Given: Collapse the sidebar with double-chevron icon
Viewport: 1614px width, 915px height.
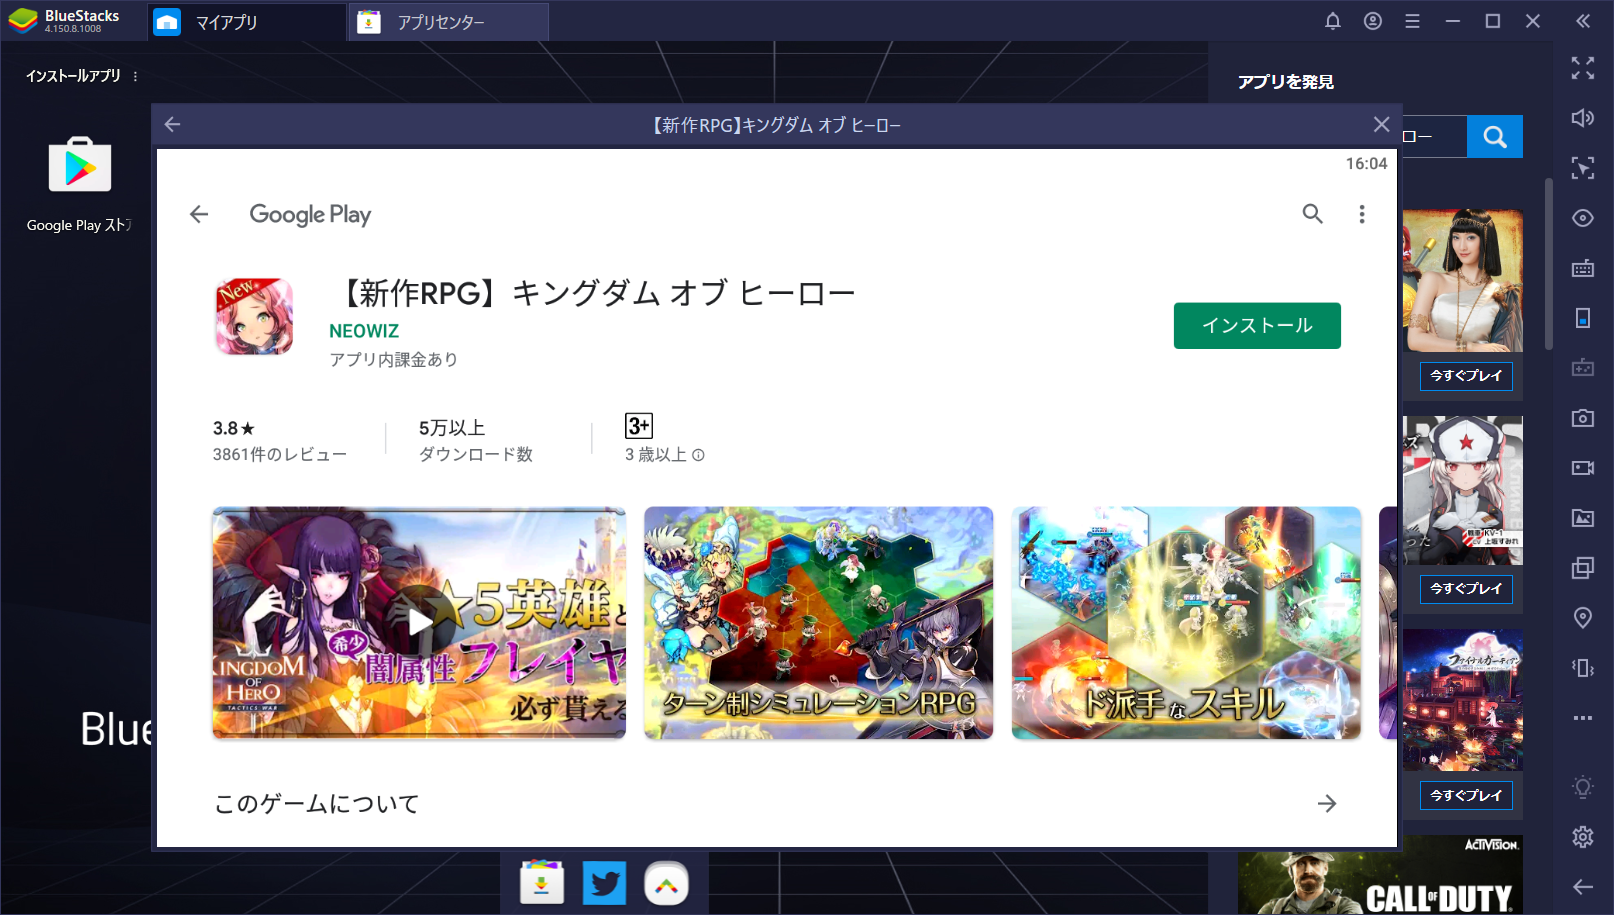Looking at the screenshot, I should 1583,21.
